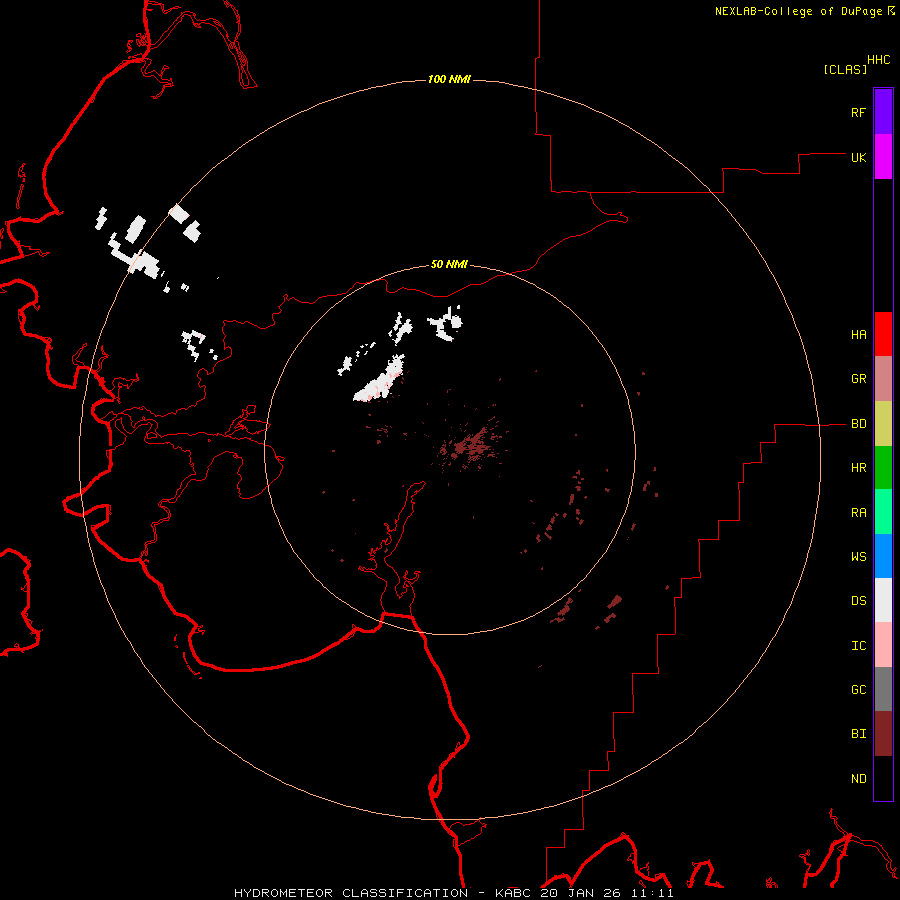
Task: Click the 50 NMI range ring label
Action: (x=449, y=264)
